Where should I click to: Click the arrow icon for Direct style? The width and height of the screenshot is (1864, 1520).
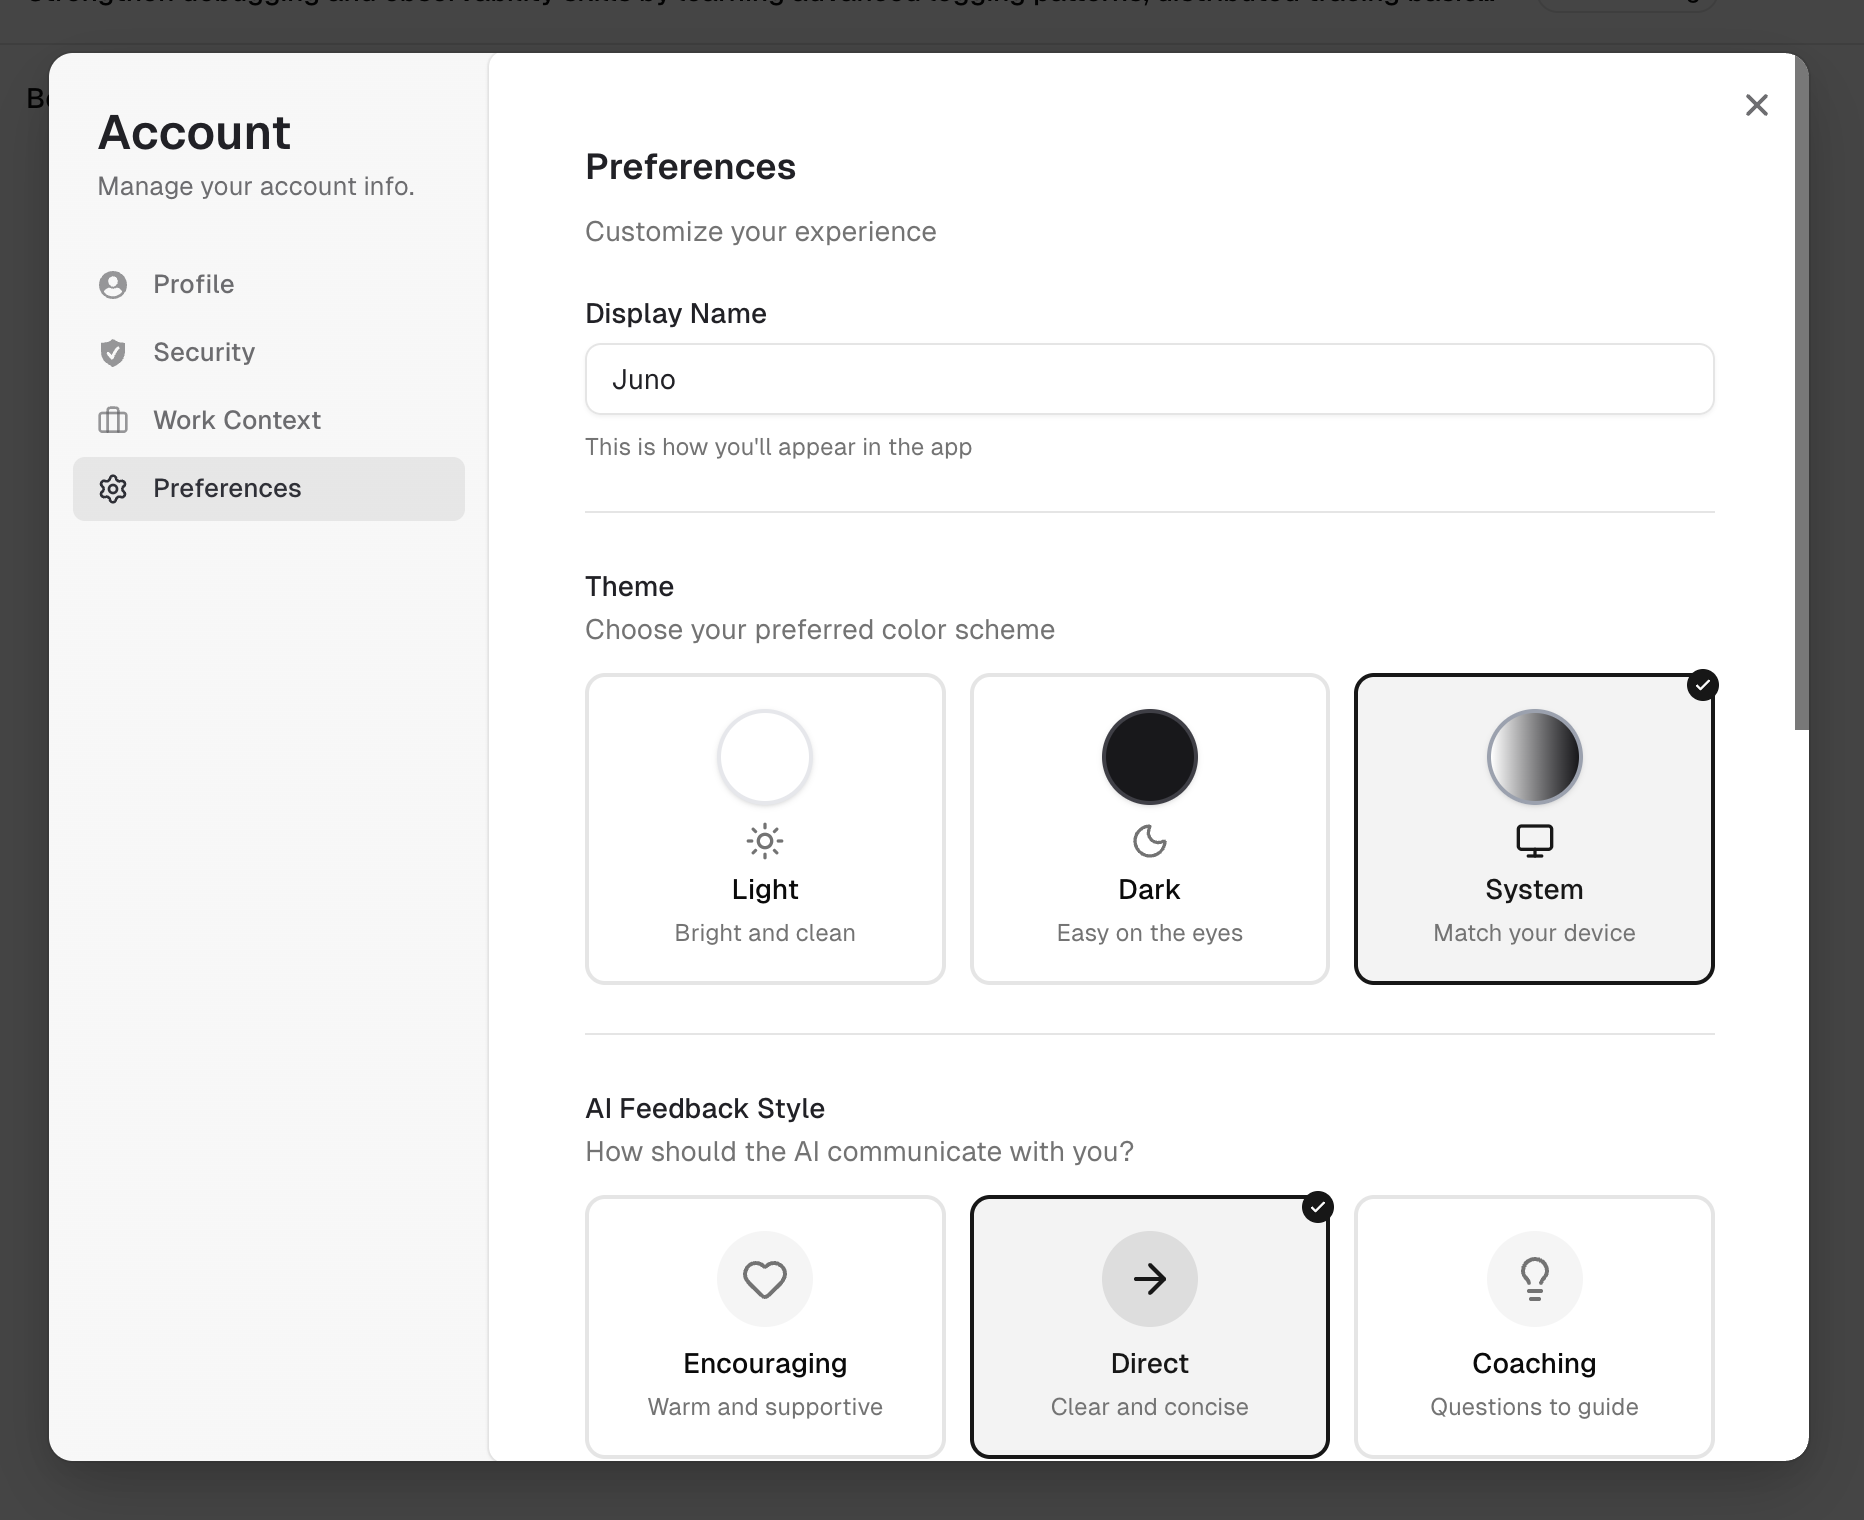click(1149, 1279)
